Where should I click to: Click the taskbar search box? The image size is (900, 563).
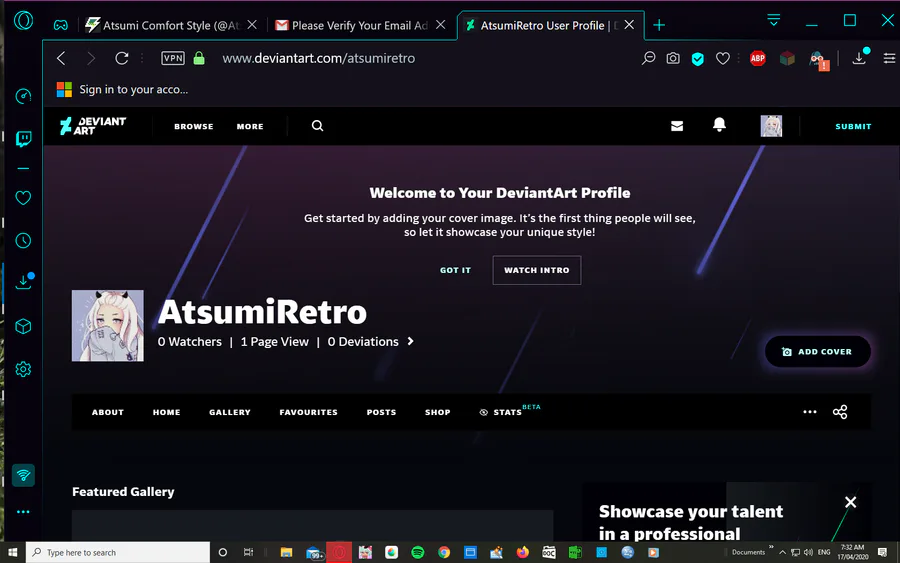(x=118, y=552)
